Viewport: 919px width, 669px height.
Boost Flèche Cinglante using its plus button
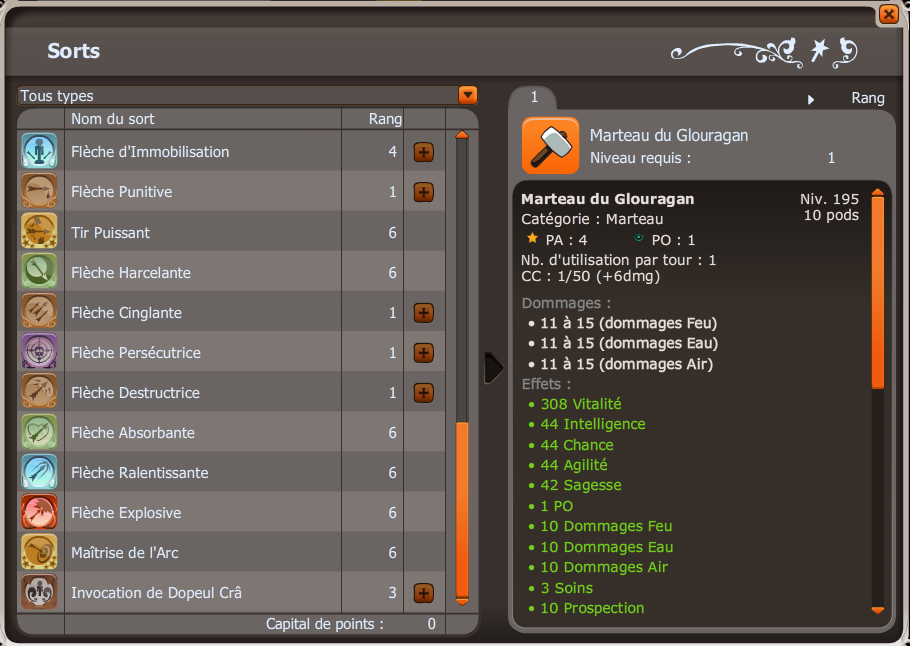click(x=424, y=313)
